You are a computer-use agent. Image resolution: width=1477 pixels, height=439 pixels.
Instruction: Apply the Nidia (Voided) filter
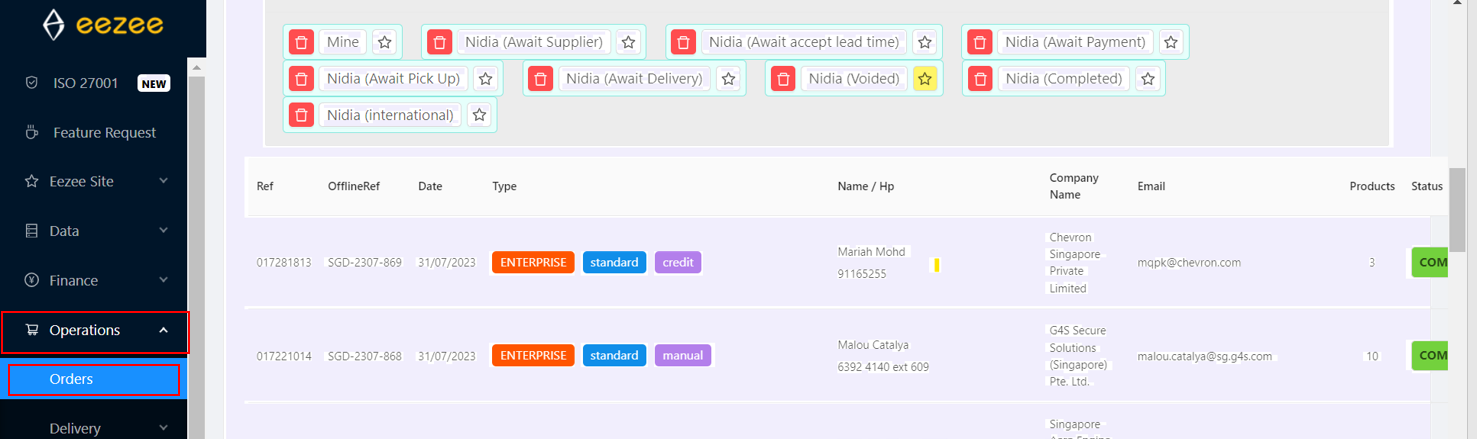coord(854,78)
